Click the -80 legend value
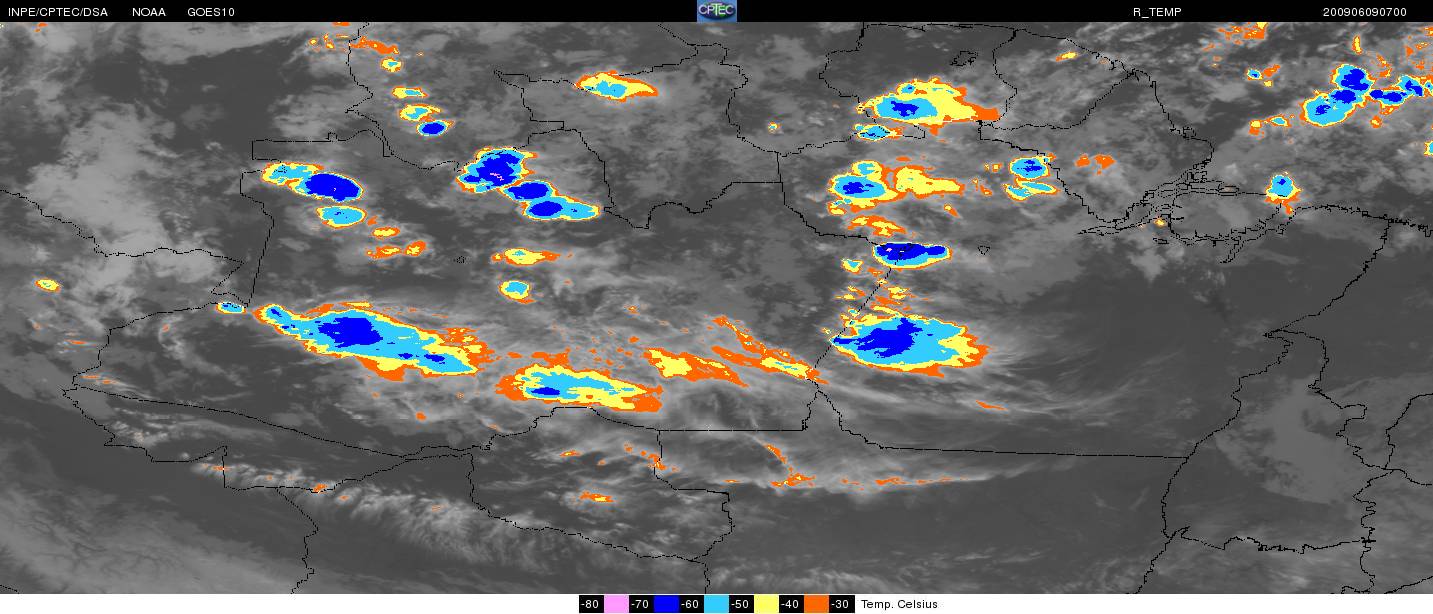This screenshot has width=1433, height=614. pos(590,604)
